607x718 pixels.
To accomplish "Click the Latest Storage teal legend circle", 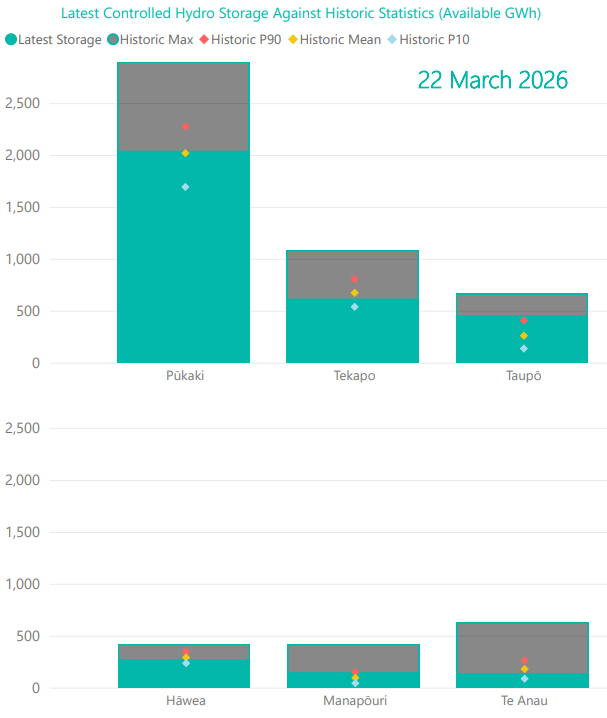I will (11, 40).
